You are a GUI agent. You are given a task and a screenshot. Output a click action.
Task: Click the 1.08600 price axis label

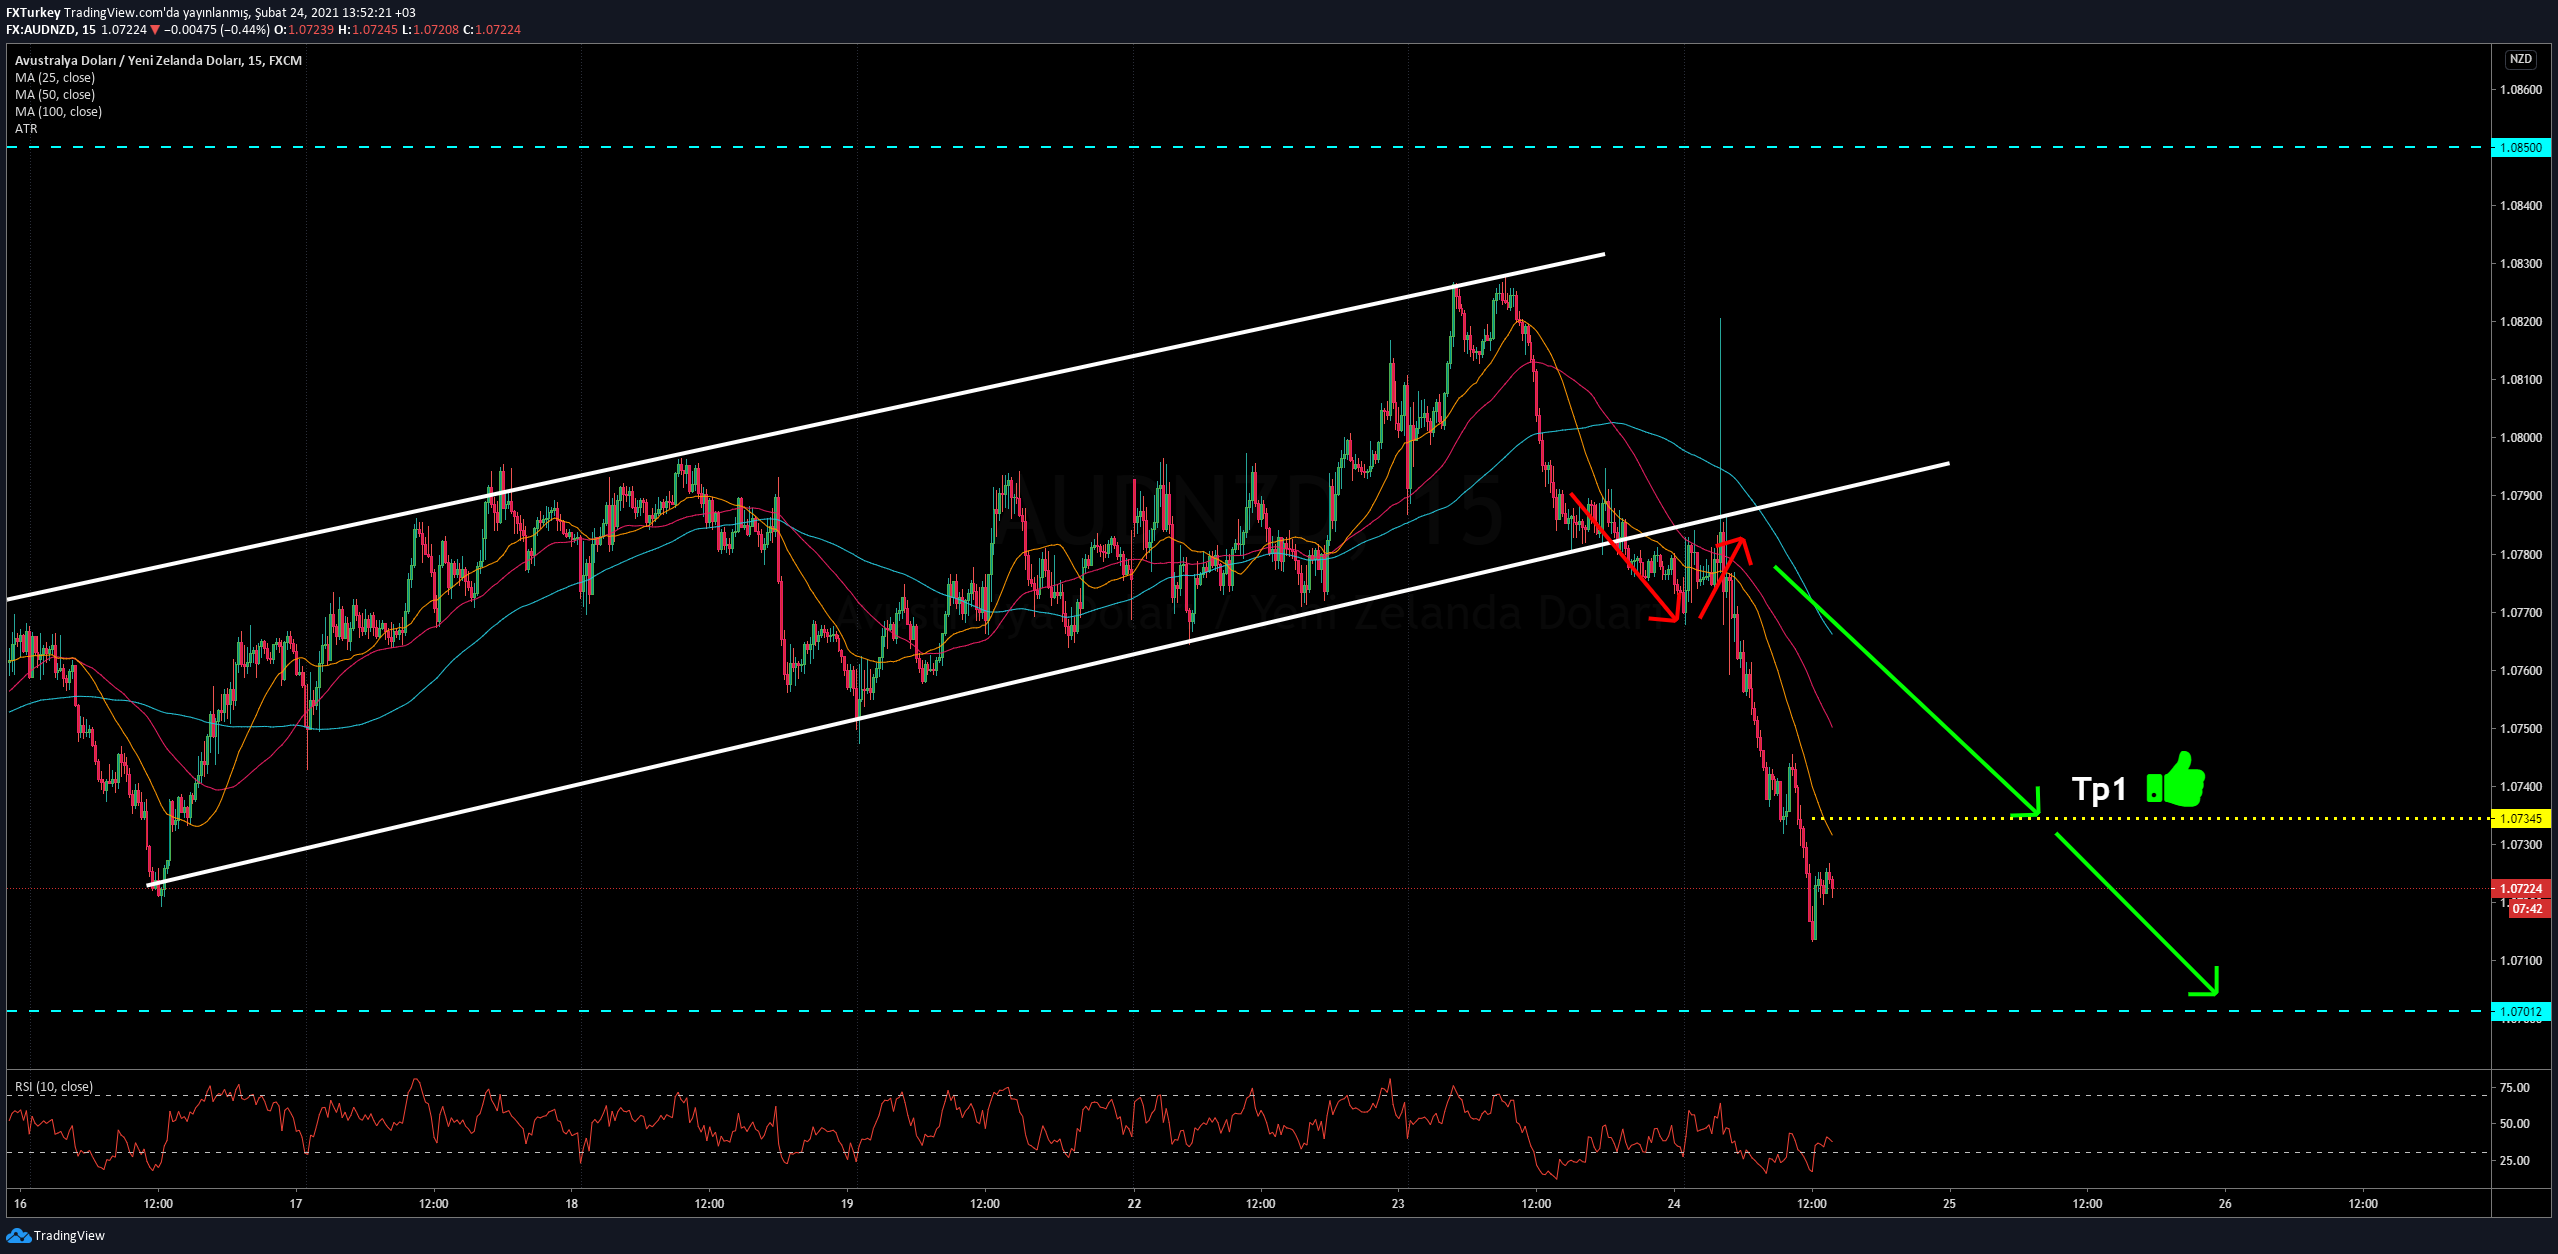tap(2520, 89)
